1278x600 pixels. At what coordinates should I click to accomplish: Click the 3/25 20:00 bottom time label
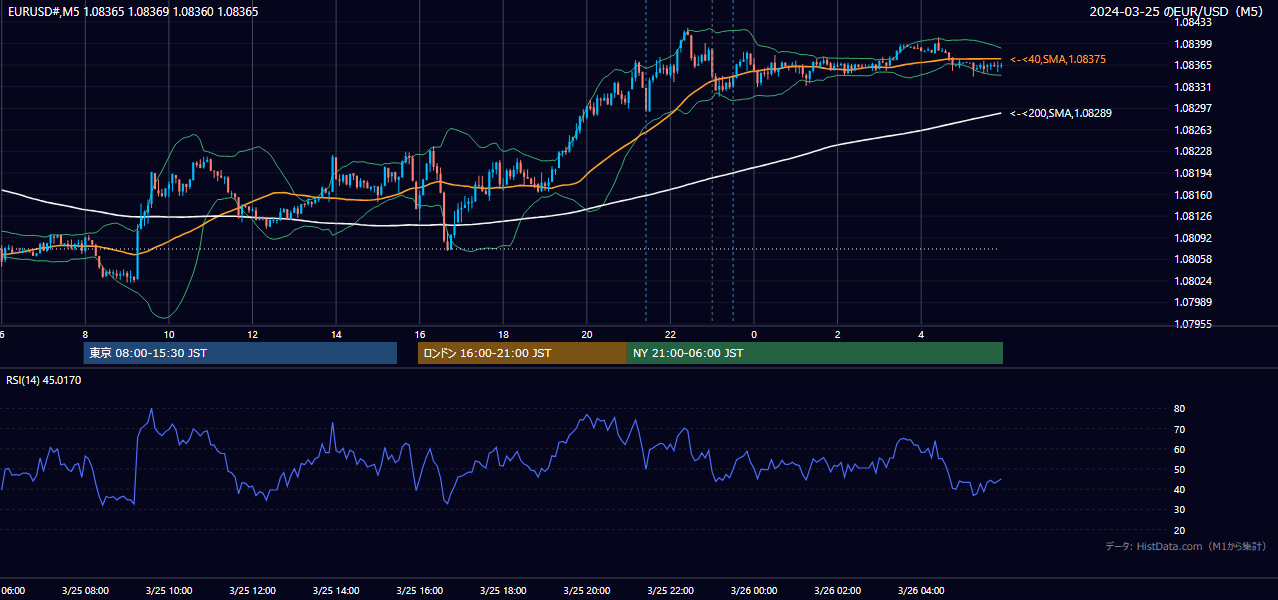[587, 591]
